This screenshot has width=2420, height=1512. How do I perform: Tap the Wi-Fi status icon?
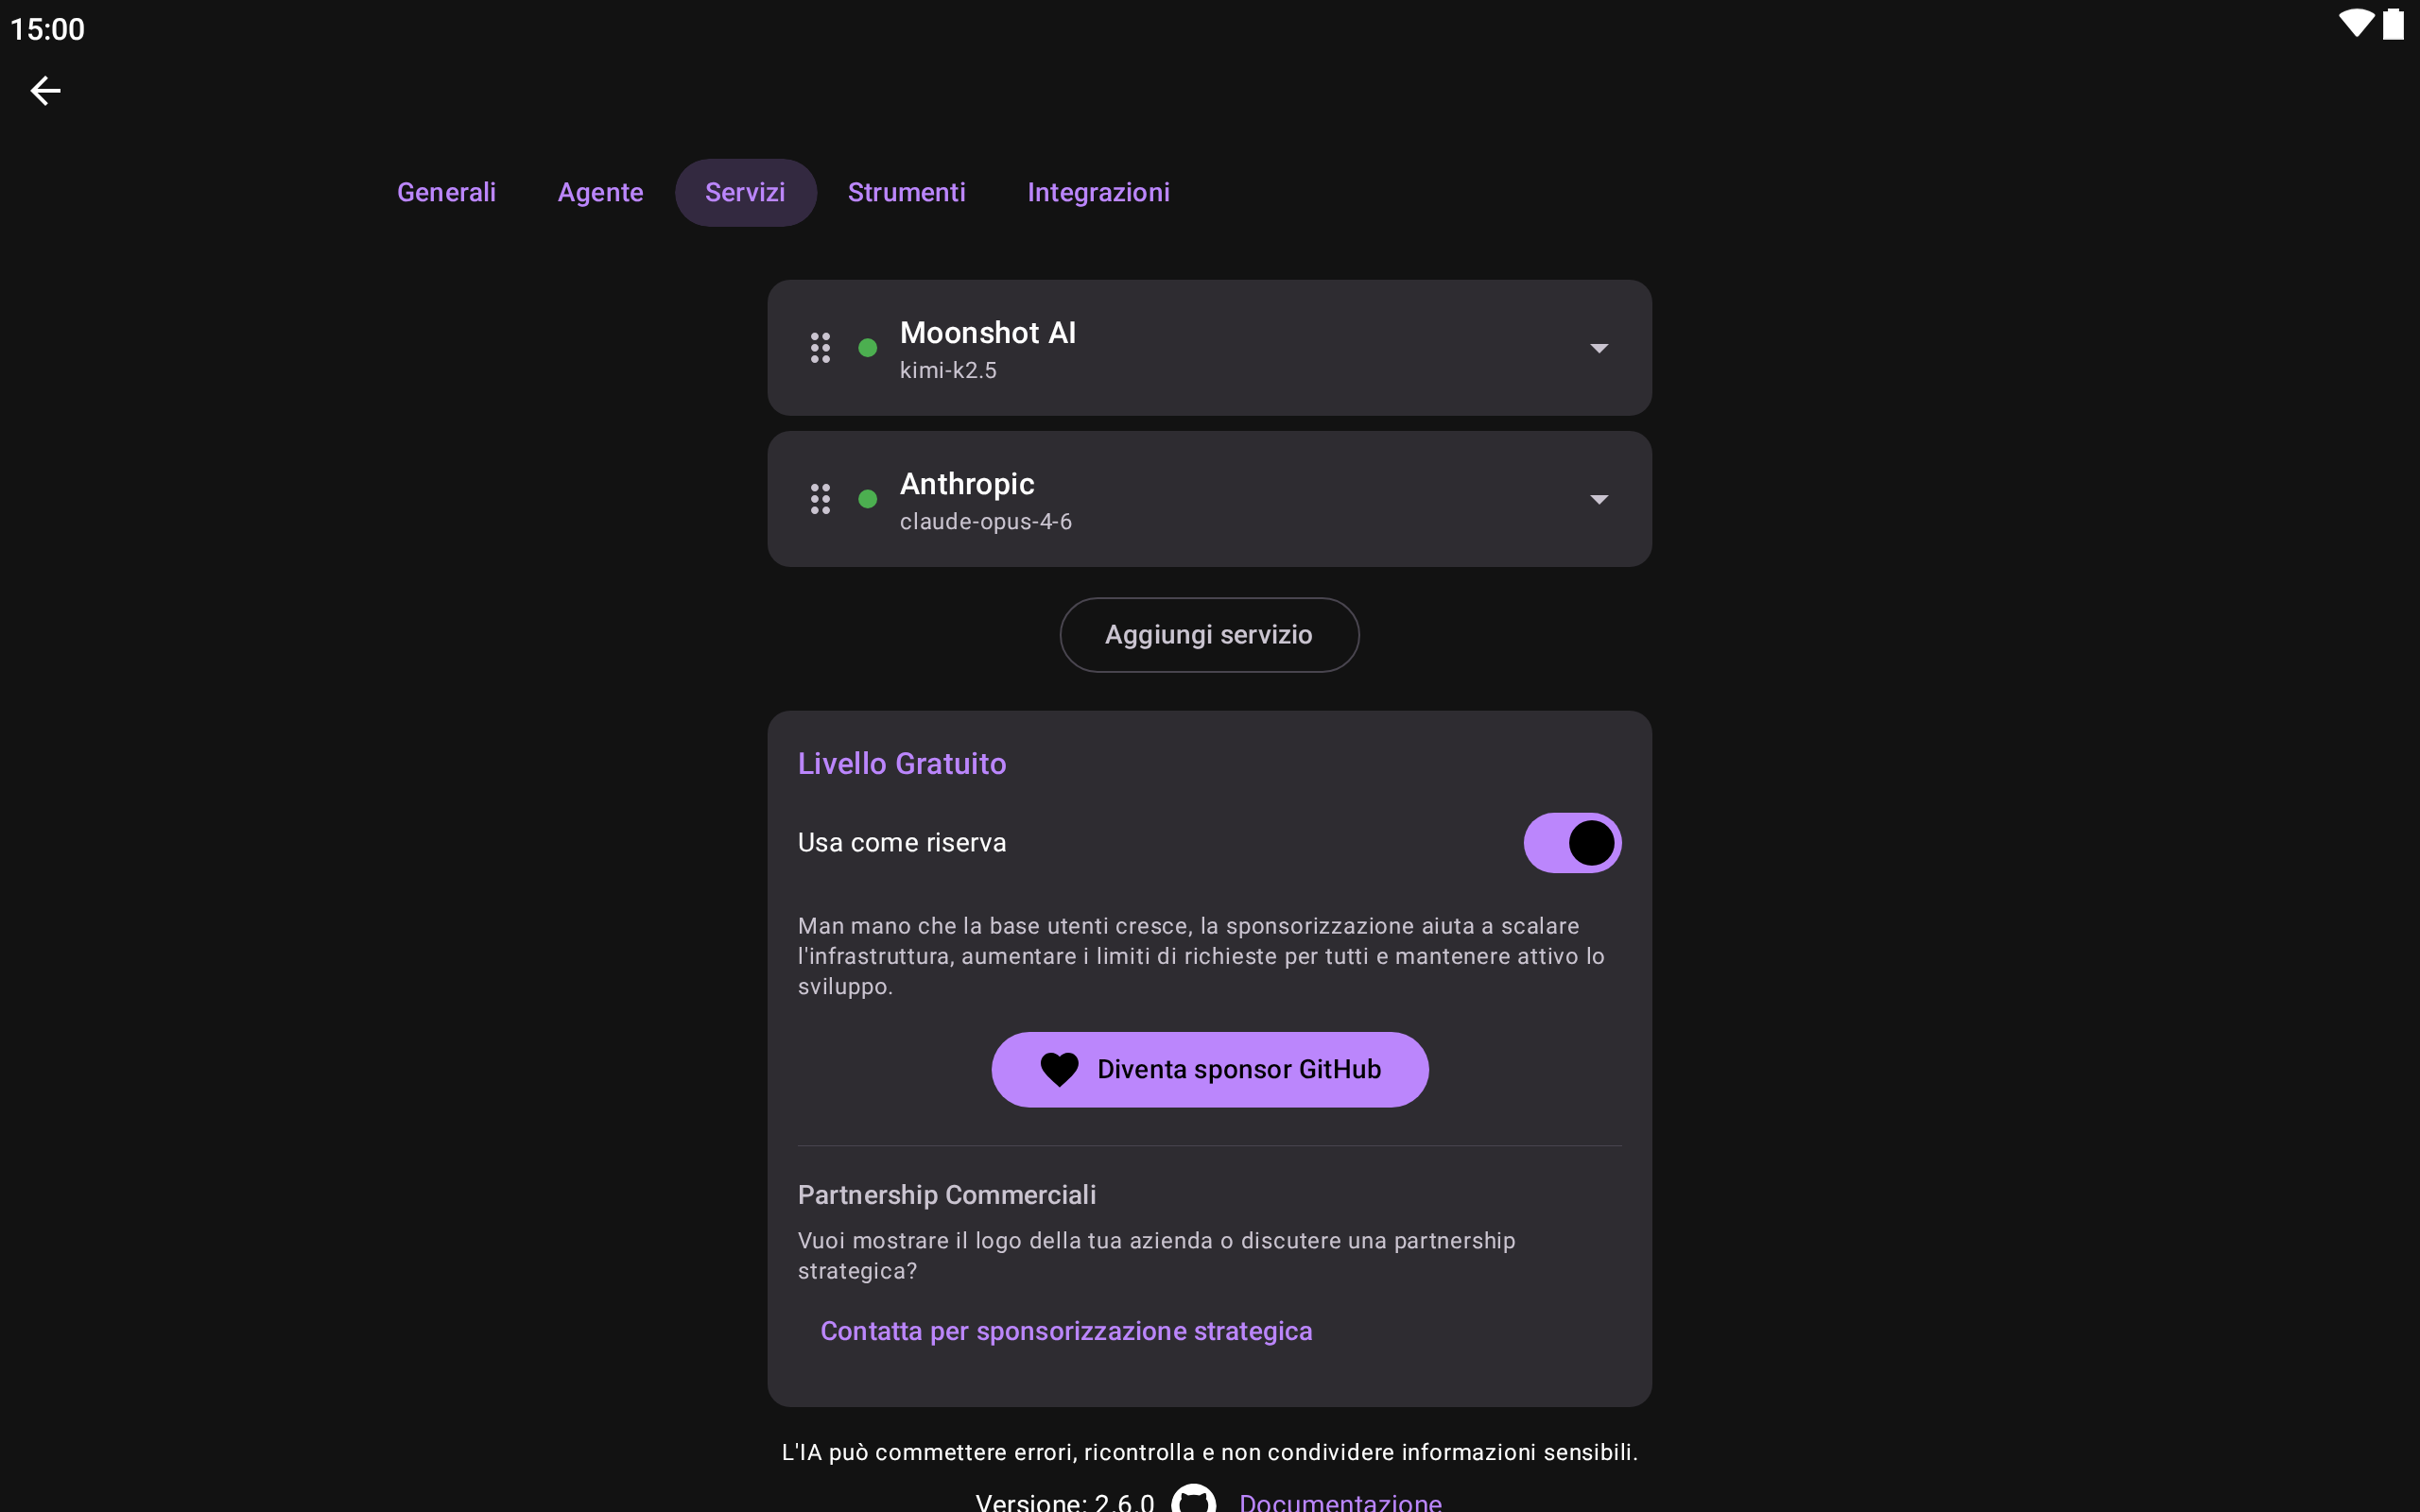click(x=2356, y=24)
